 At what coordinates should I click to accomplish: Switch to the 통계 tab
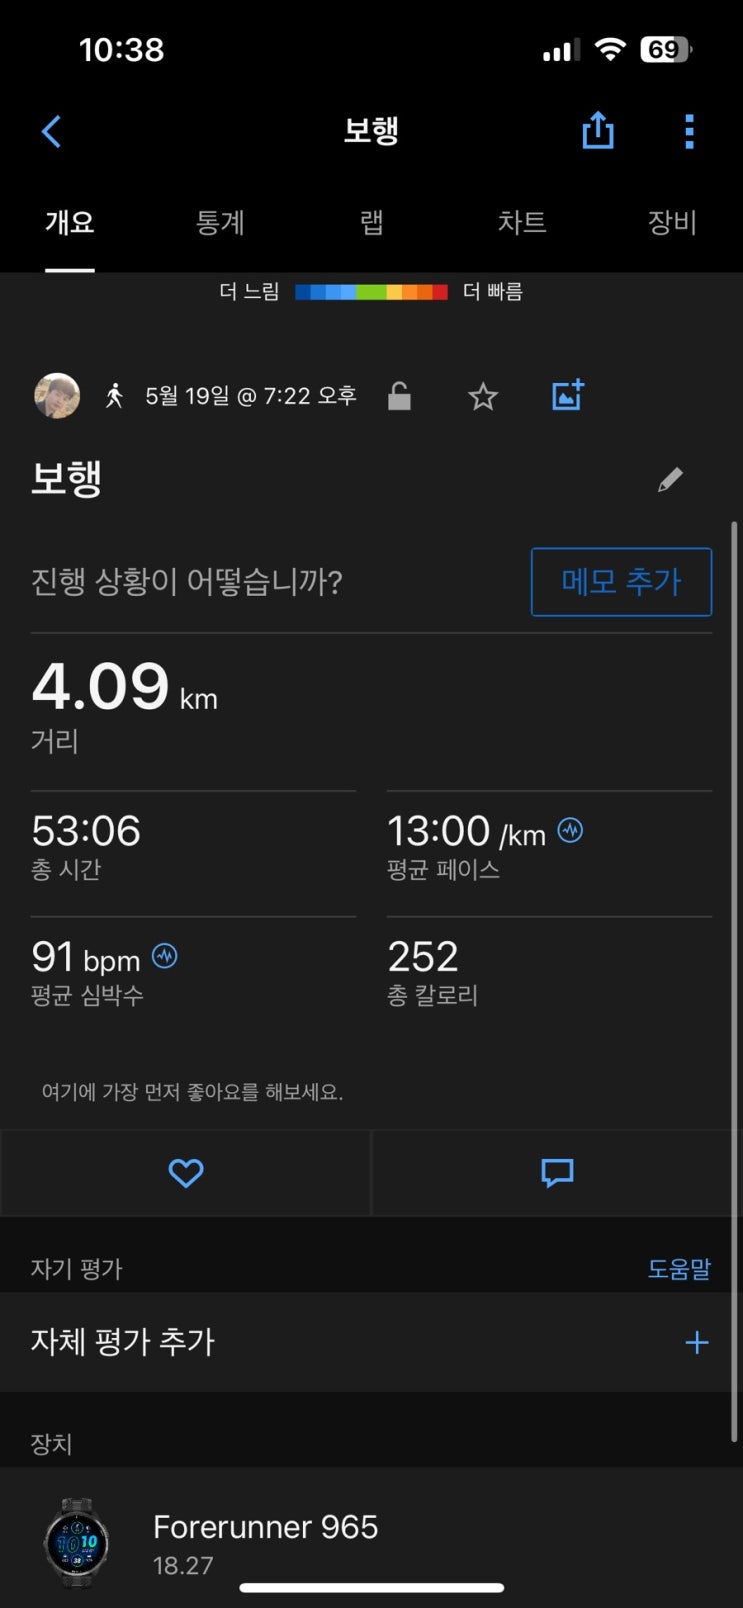click(220, 222)
